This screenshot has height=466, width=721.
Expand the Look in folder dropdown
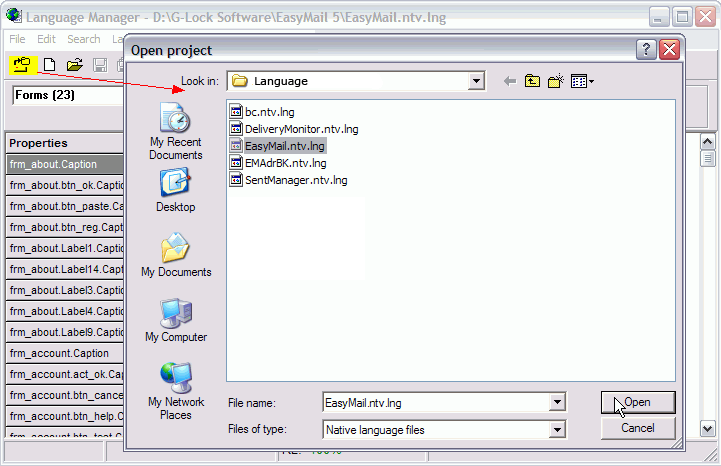point(476,81)
